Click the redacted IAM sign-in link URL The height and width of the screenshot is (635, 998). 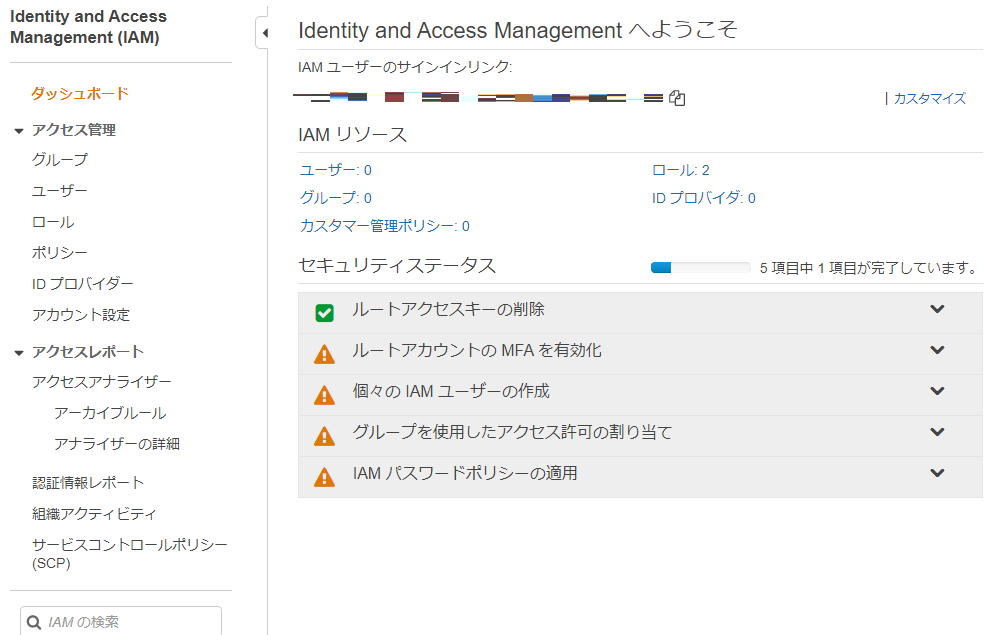(478, 97)
